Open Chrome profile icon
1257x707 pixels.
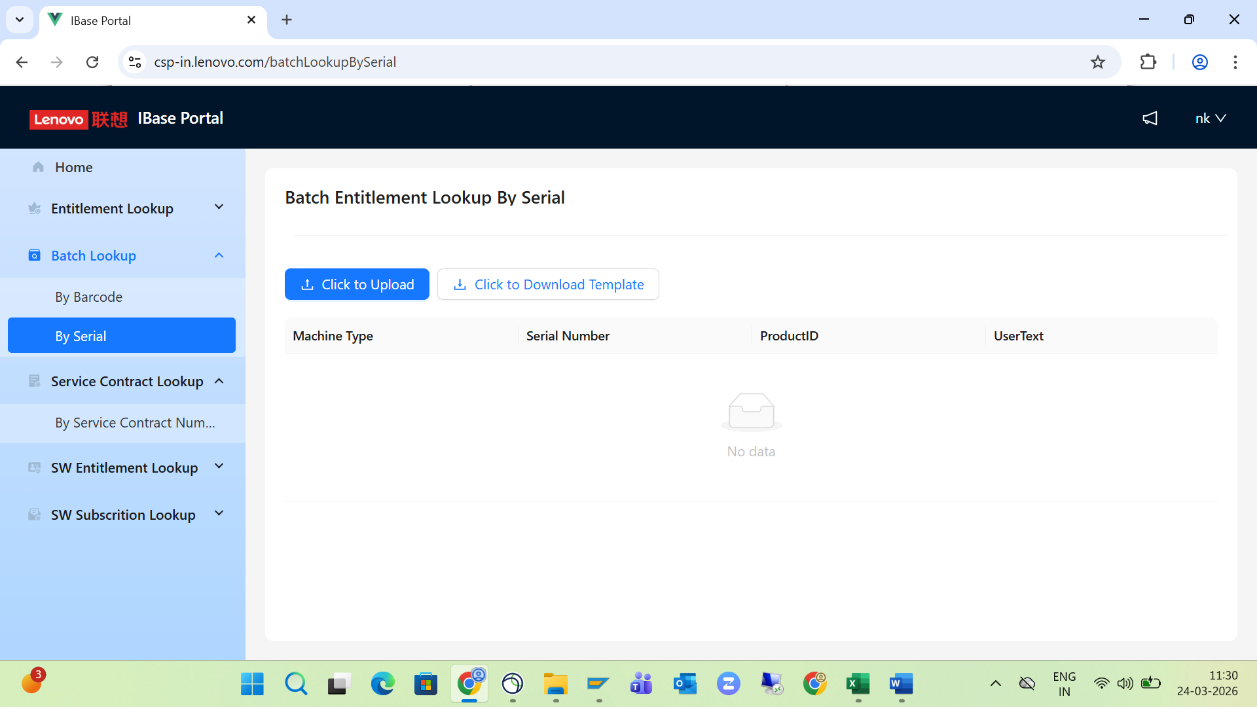pyautogui.click(x=1200, y=62)
